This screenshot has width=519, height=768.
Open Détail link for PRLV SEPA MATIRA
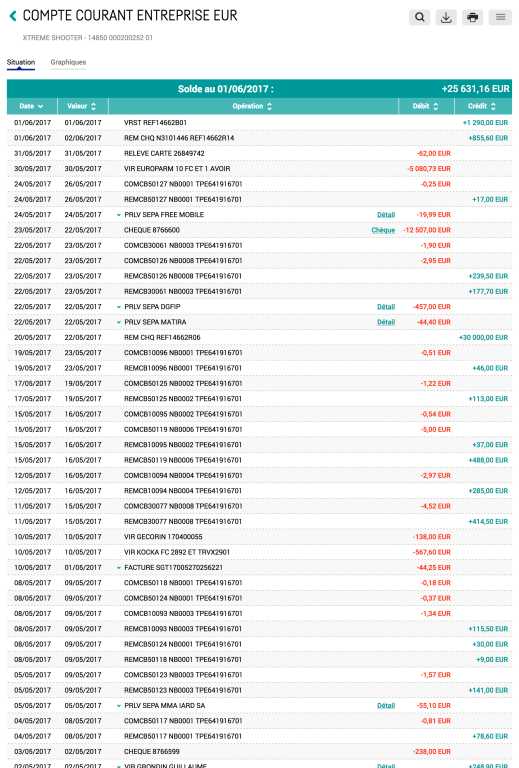pos(386,322)
